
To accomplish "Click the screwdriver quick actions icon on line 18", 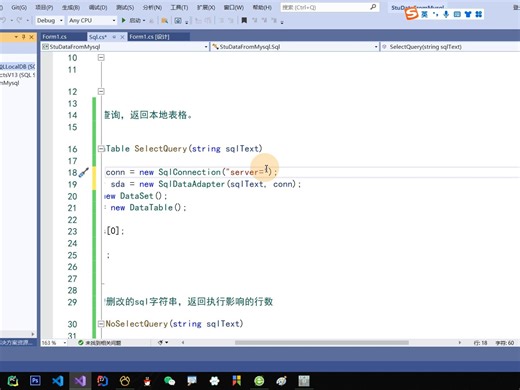I will coord(84,172).
